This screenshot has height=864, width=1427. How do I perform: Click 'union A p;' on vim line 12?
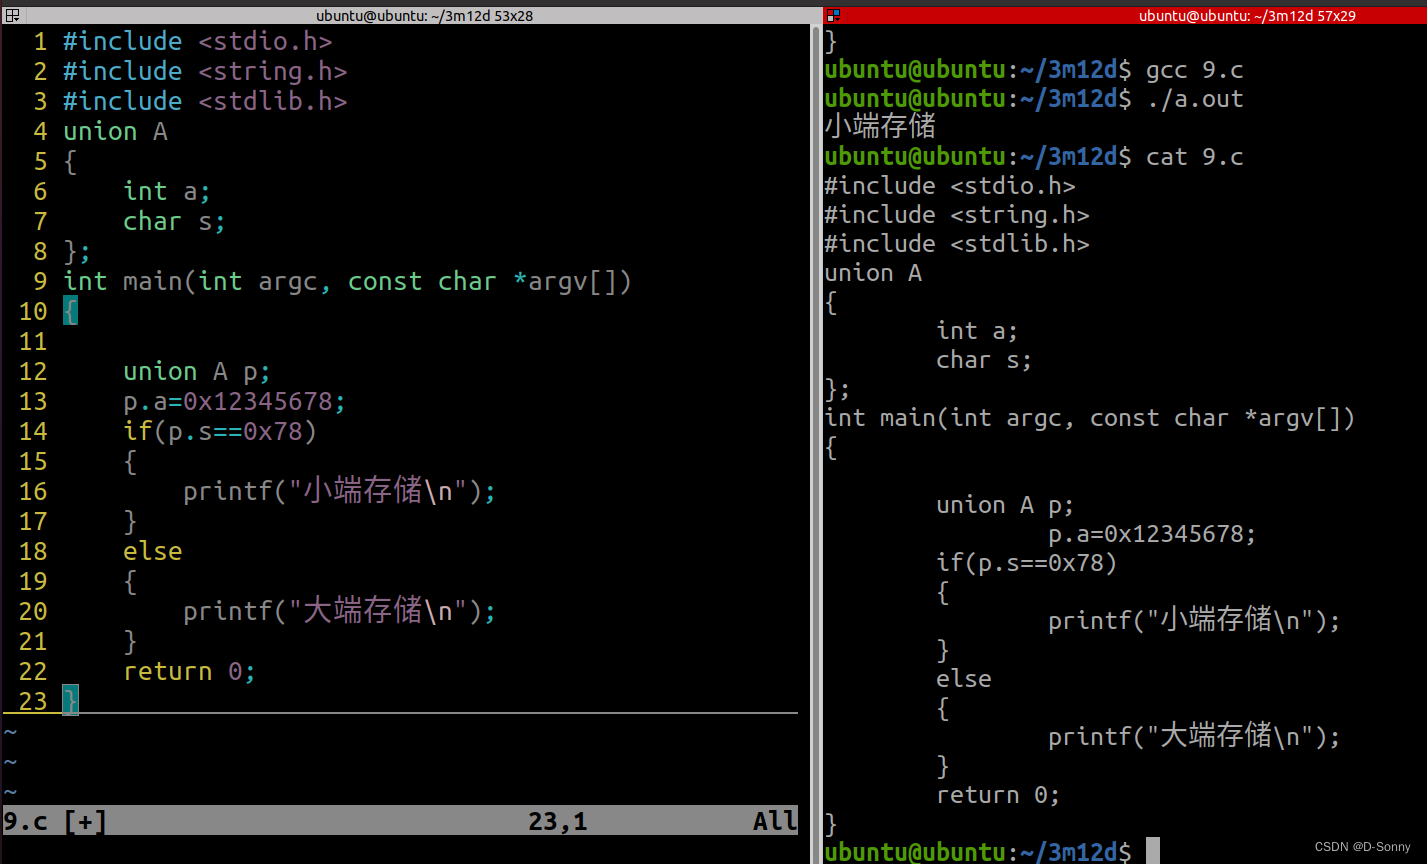click(x=197, y=372)
